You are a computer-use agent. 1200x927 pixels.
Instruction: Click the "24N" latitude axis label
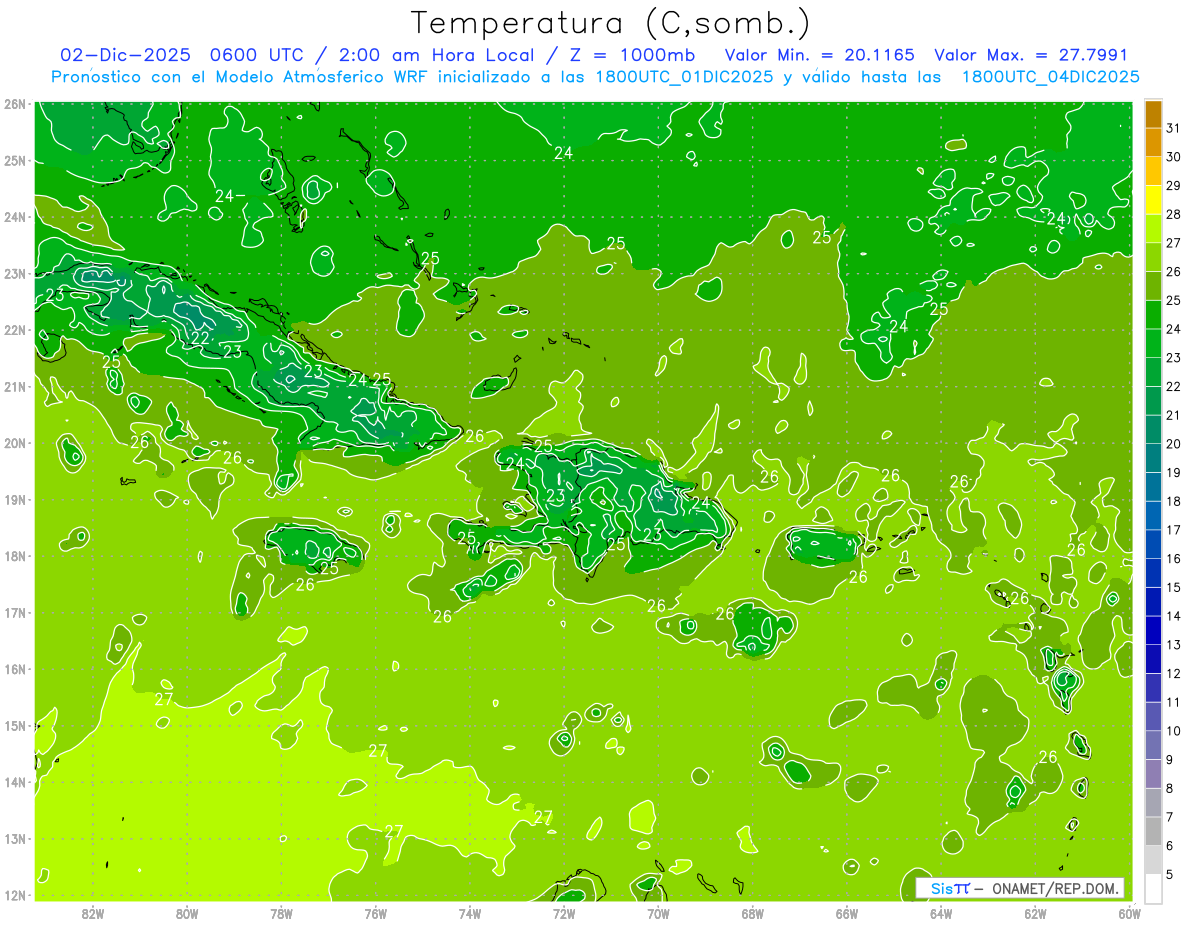pos(14,217)
